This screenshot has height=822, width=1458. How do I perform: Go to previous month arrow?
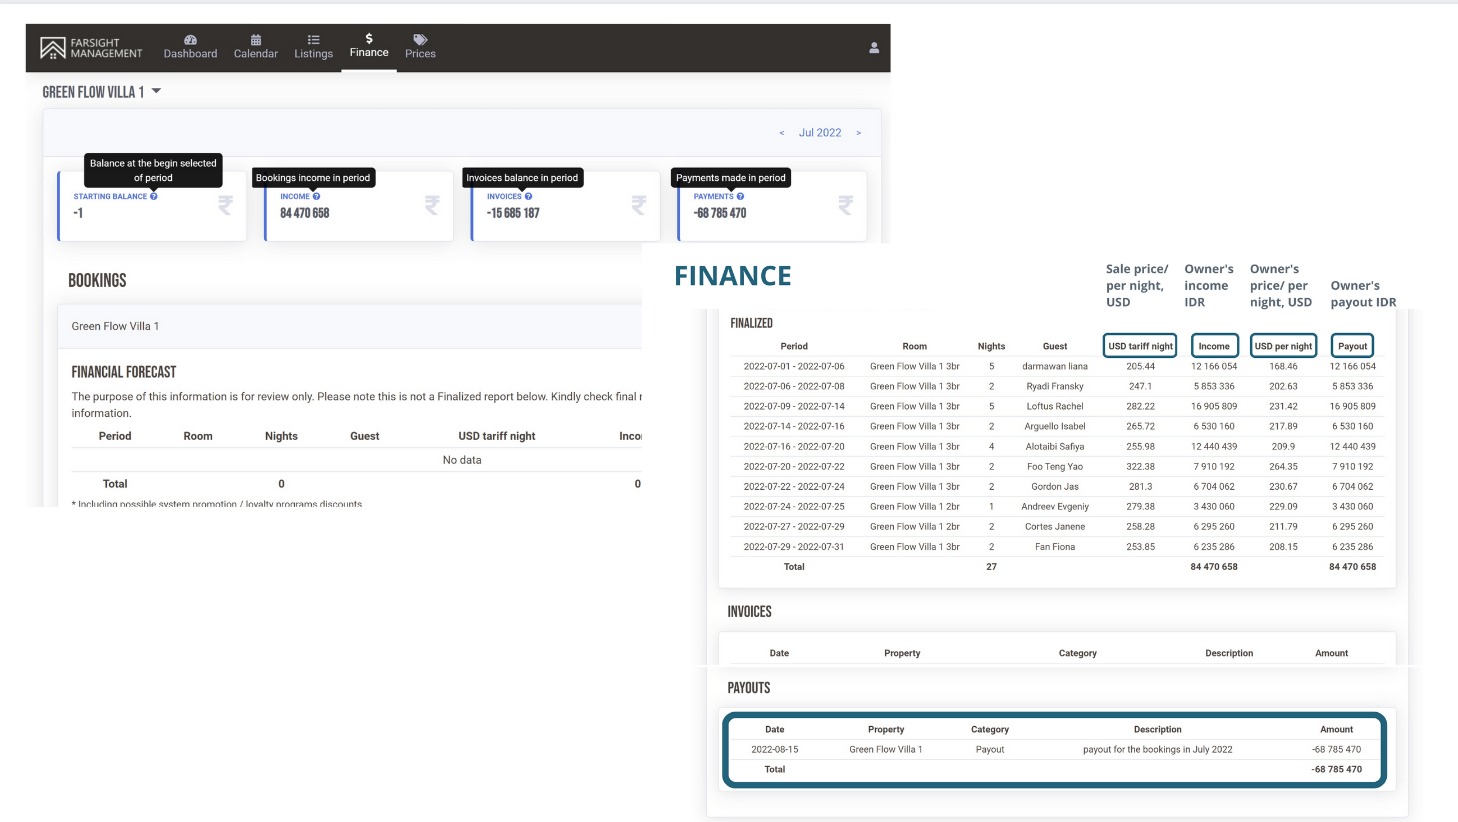(782, 133)
